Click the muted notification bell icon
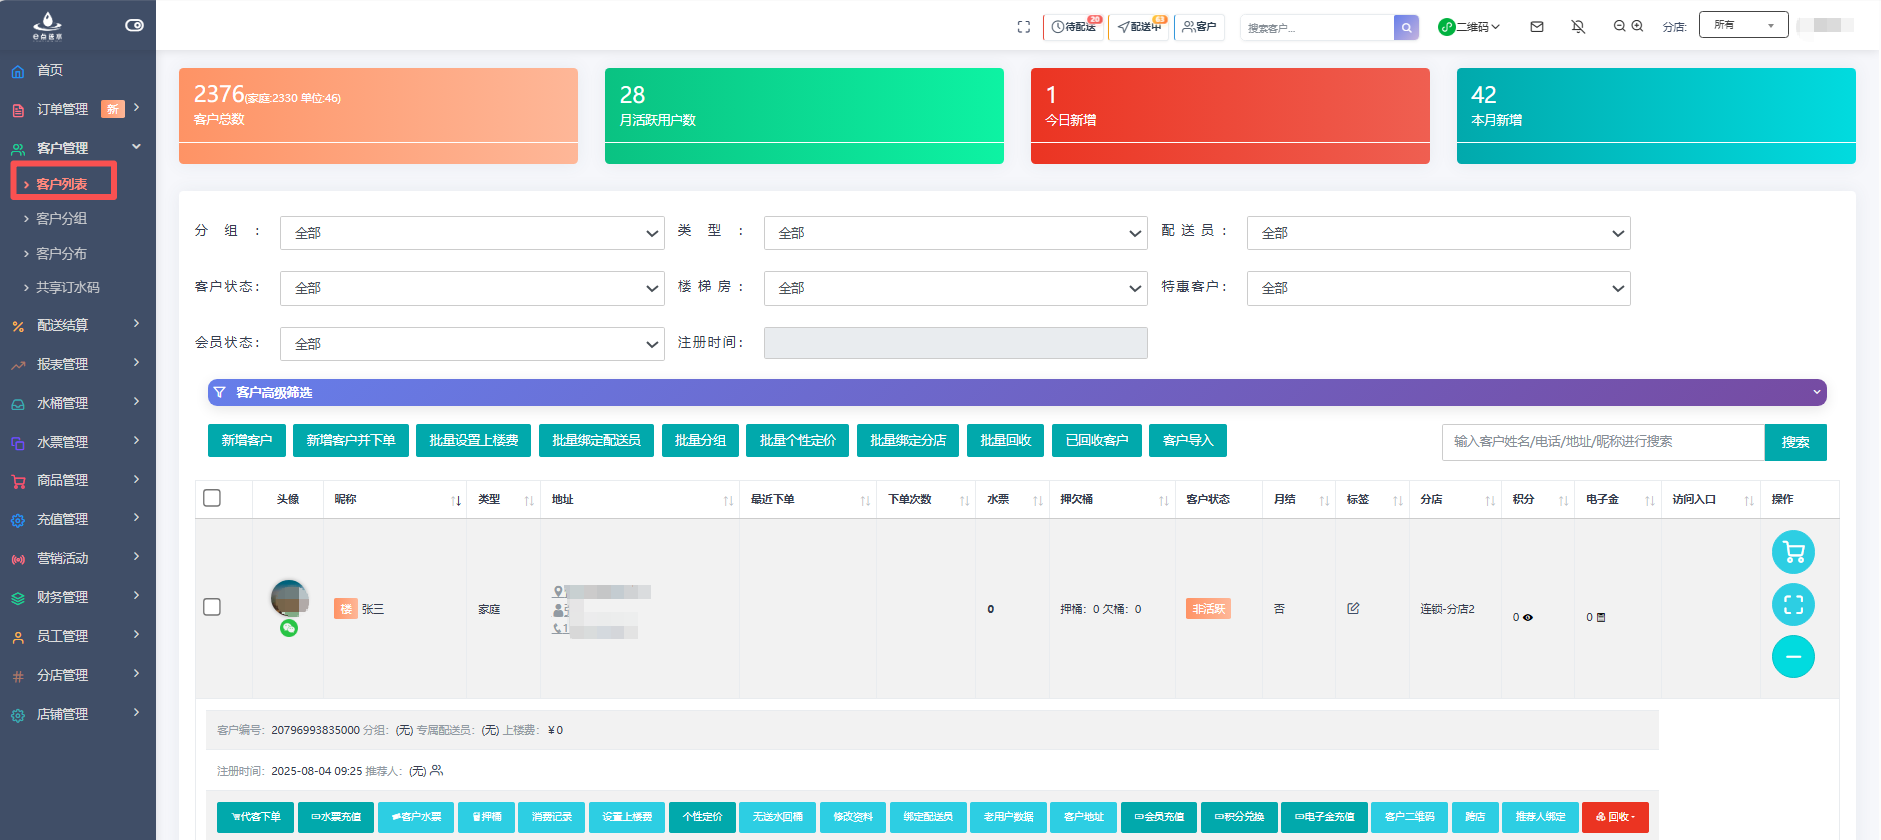Image resolution: width=1881 pixels, height=840 pixels. [1578, 27]
